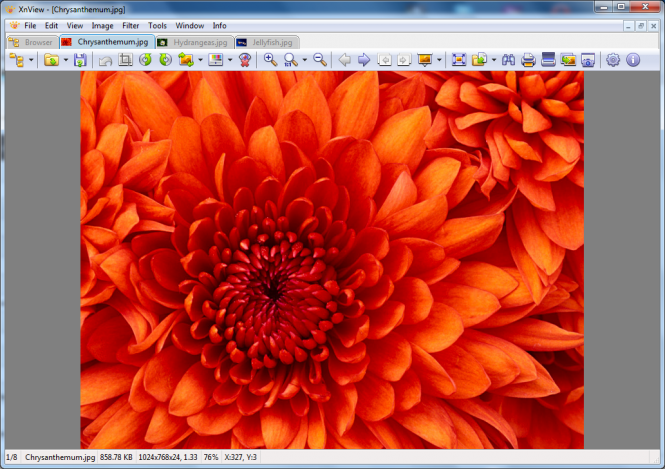665x469 pixels.
Task: Open settings gear icon in toolbar
Action: click(x=613, y=60)
